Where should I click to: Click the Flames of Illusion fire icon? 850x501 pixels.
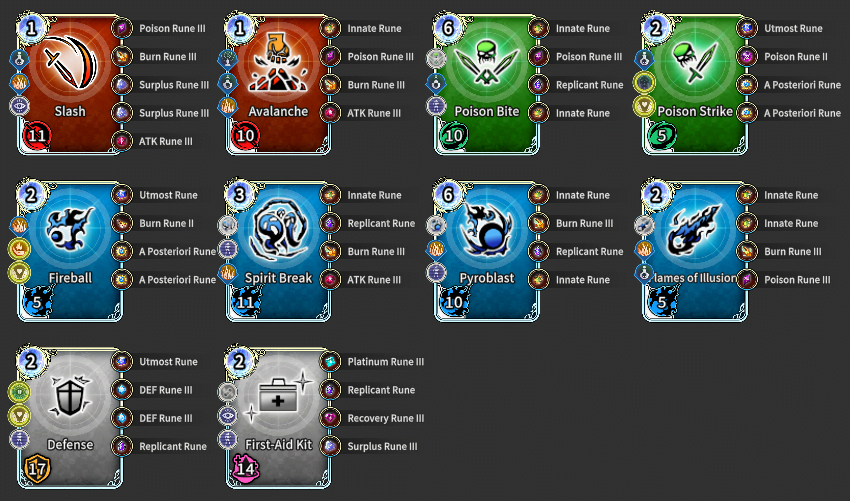point(695,230)
